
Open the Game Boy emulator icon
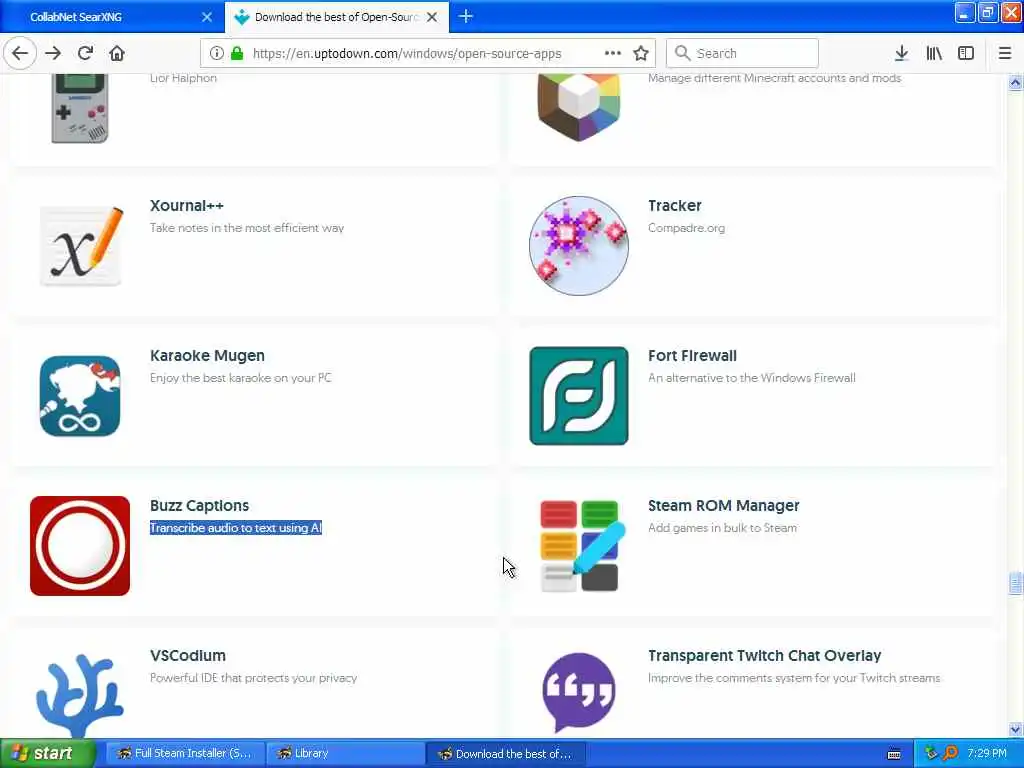tap(80, 108)
